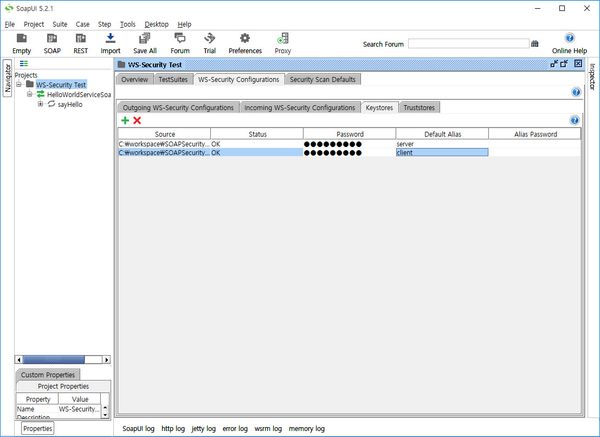The width and height of the screenshot is (600, 437).
Task: Click the Search Forum input field
Action: pyautogui.click(x=467, y=44)
